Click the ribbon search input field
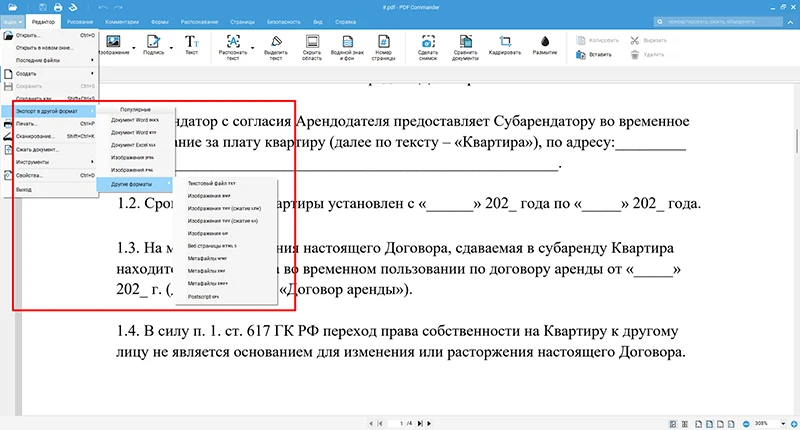The image size is (800, 430). pyautogui.click(x=718, y=22)
